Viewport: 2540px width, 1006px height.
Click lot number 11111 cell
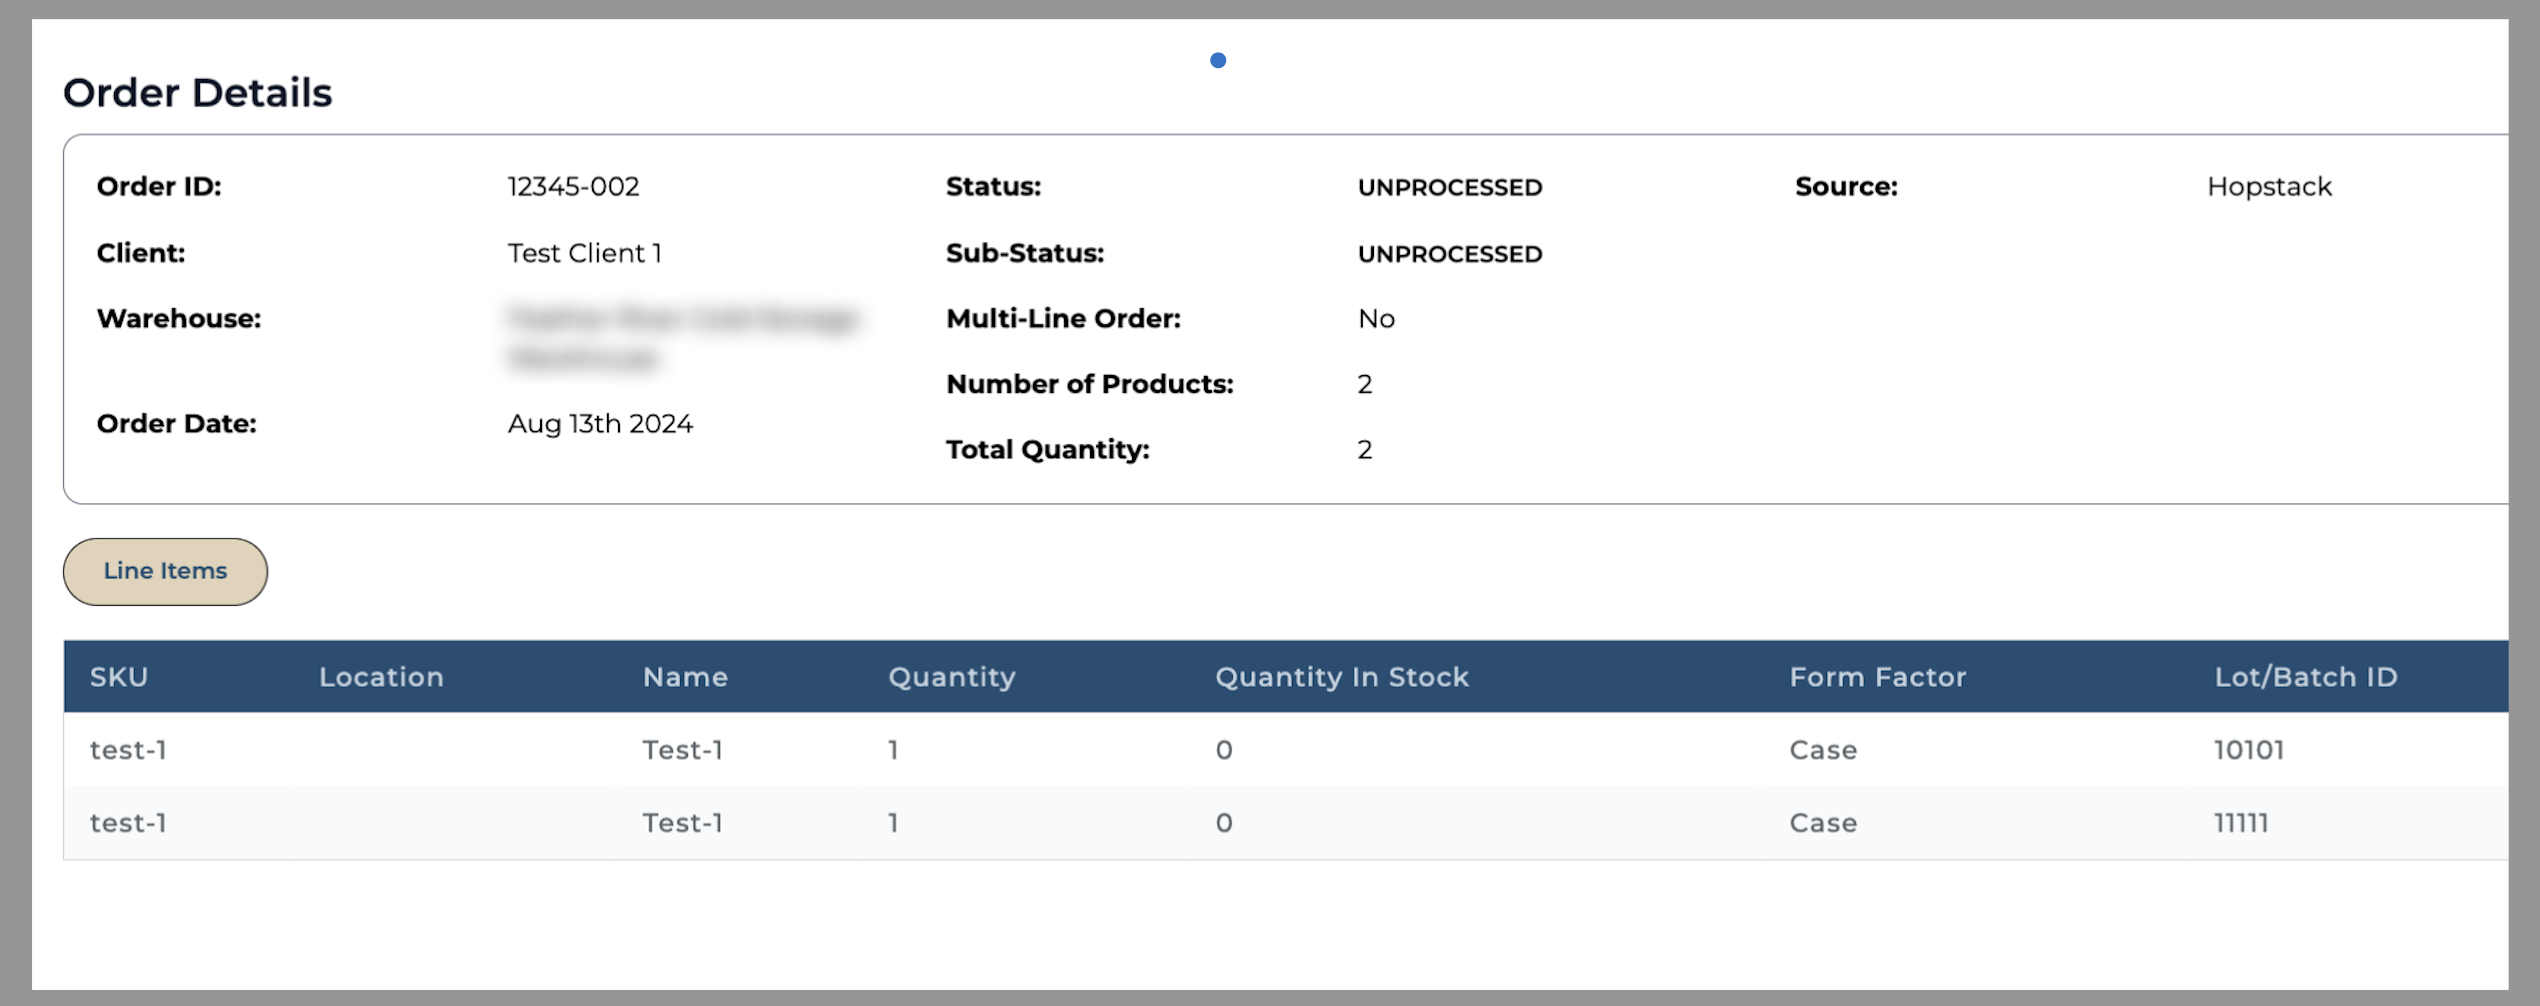[2240, 823]
